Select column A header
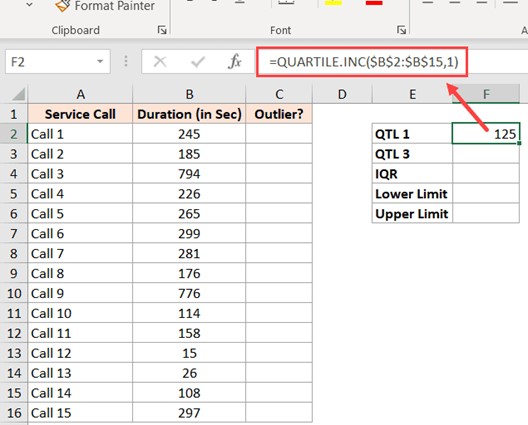 [80, 94]
